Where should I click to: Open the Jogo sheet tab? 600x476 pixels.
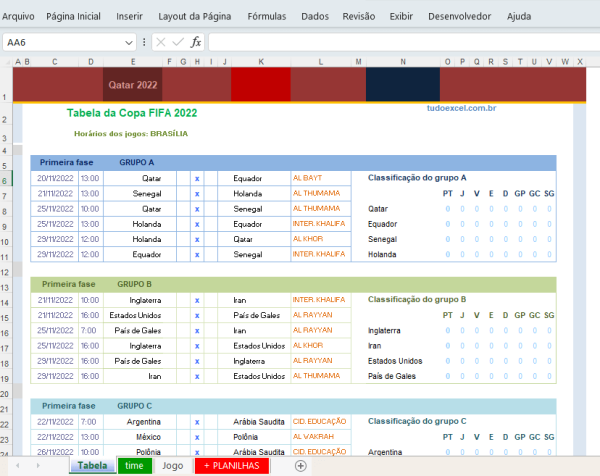[x=173, y=466]
